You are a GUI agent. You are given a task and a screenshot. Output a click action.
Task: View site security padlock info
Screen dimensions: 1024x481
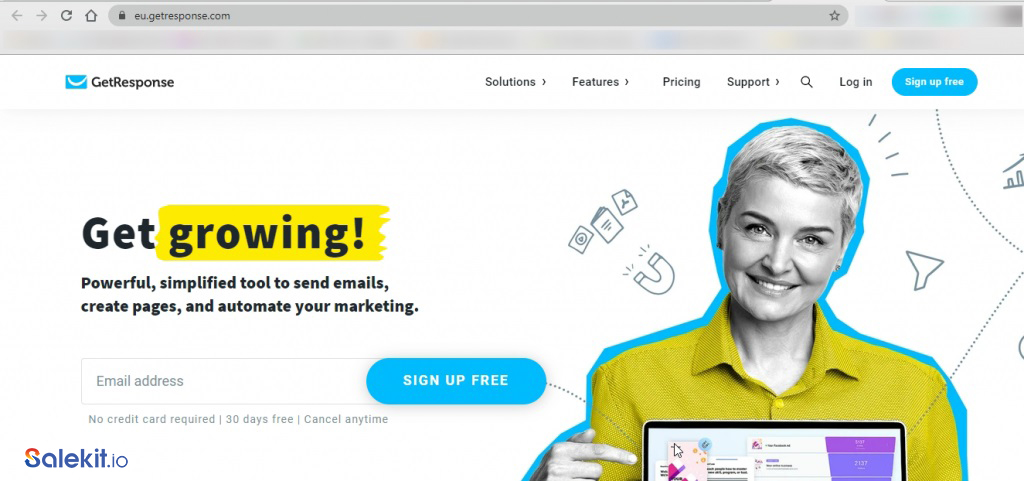point(121,16)
